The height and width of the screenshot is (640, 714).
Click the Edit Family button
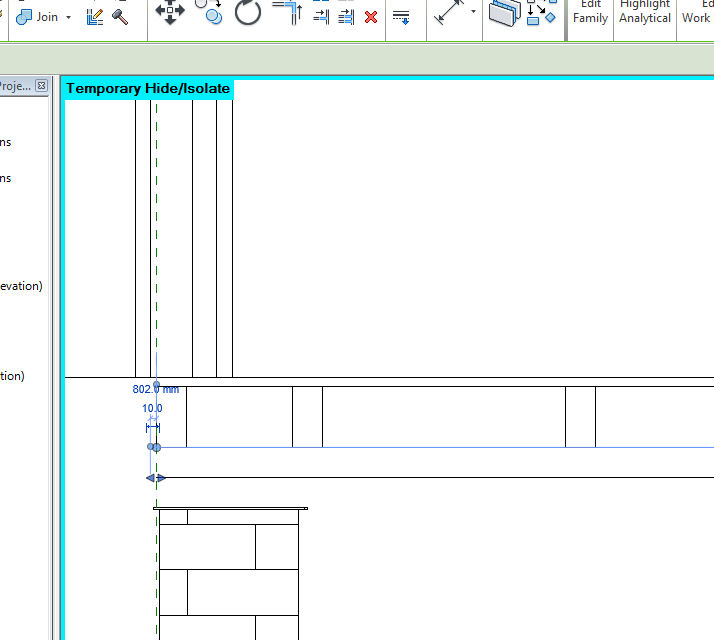(590, 12)
